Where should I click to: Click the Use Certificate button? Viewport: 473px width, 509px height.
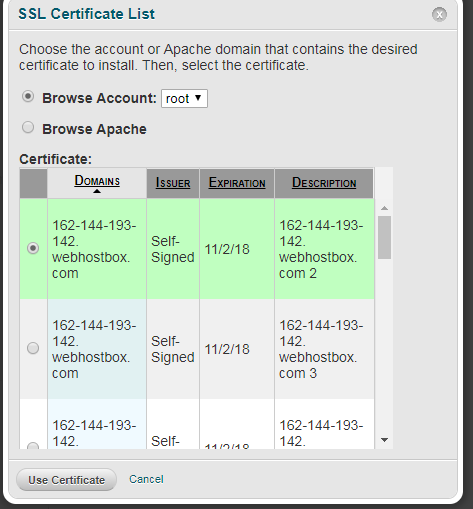[x=67, y=480]
